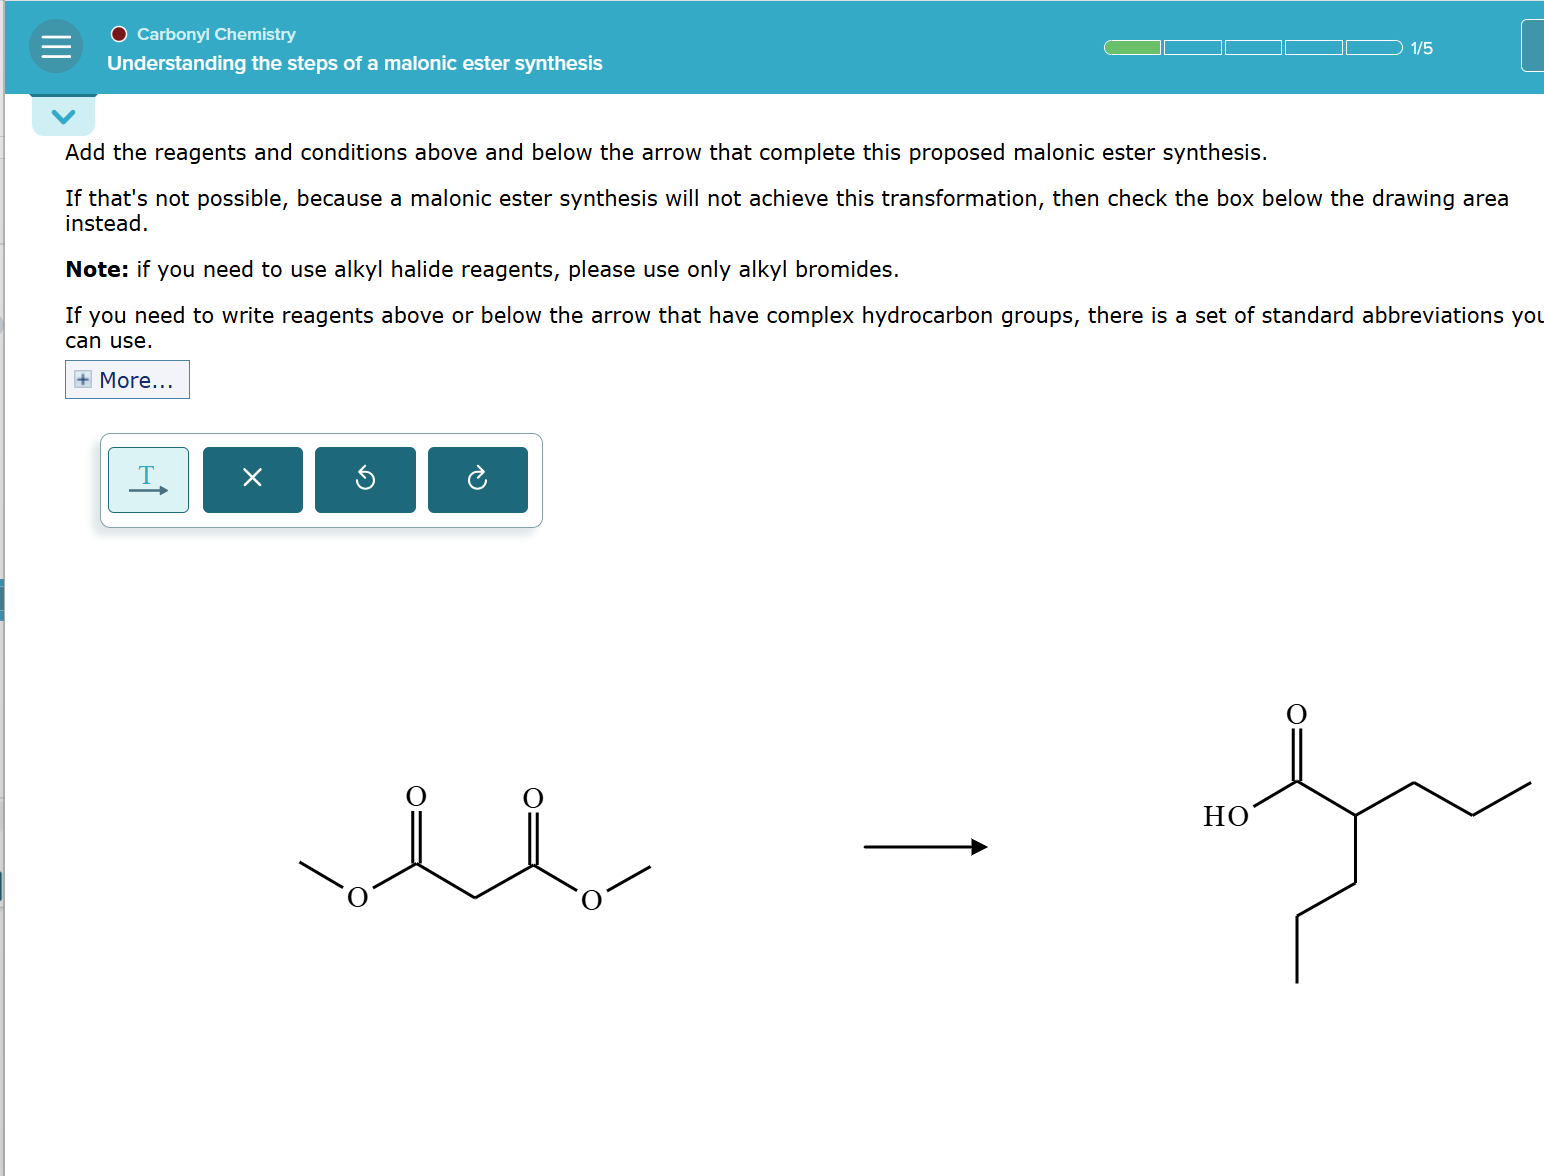Image resolution: width=1544 pixels, height=1176 pixels.
Task: Click the reaction arrow in the drawing area
Action: (x=925, y=847)
